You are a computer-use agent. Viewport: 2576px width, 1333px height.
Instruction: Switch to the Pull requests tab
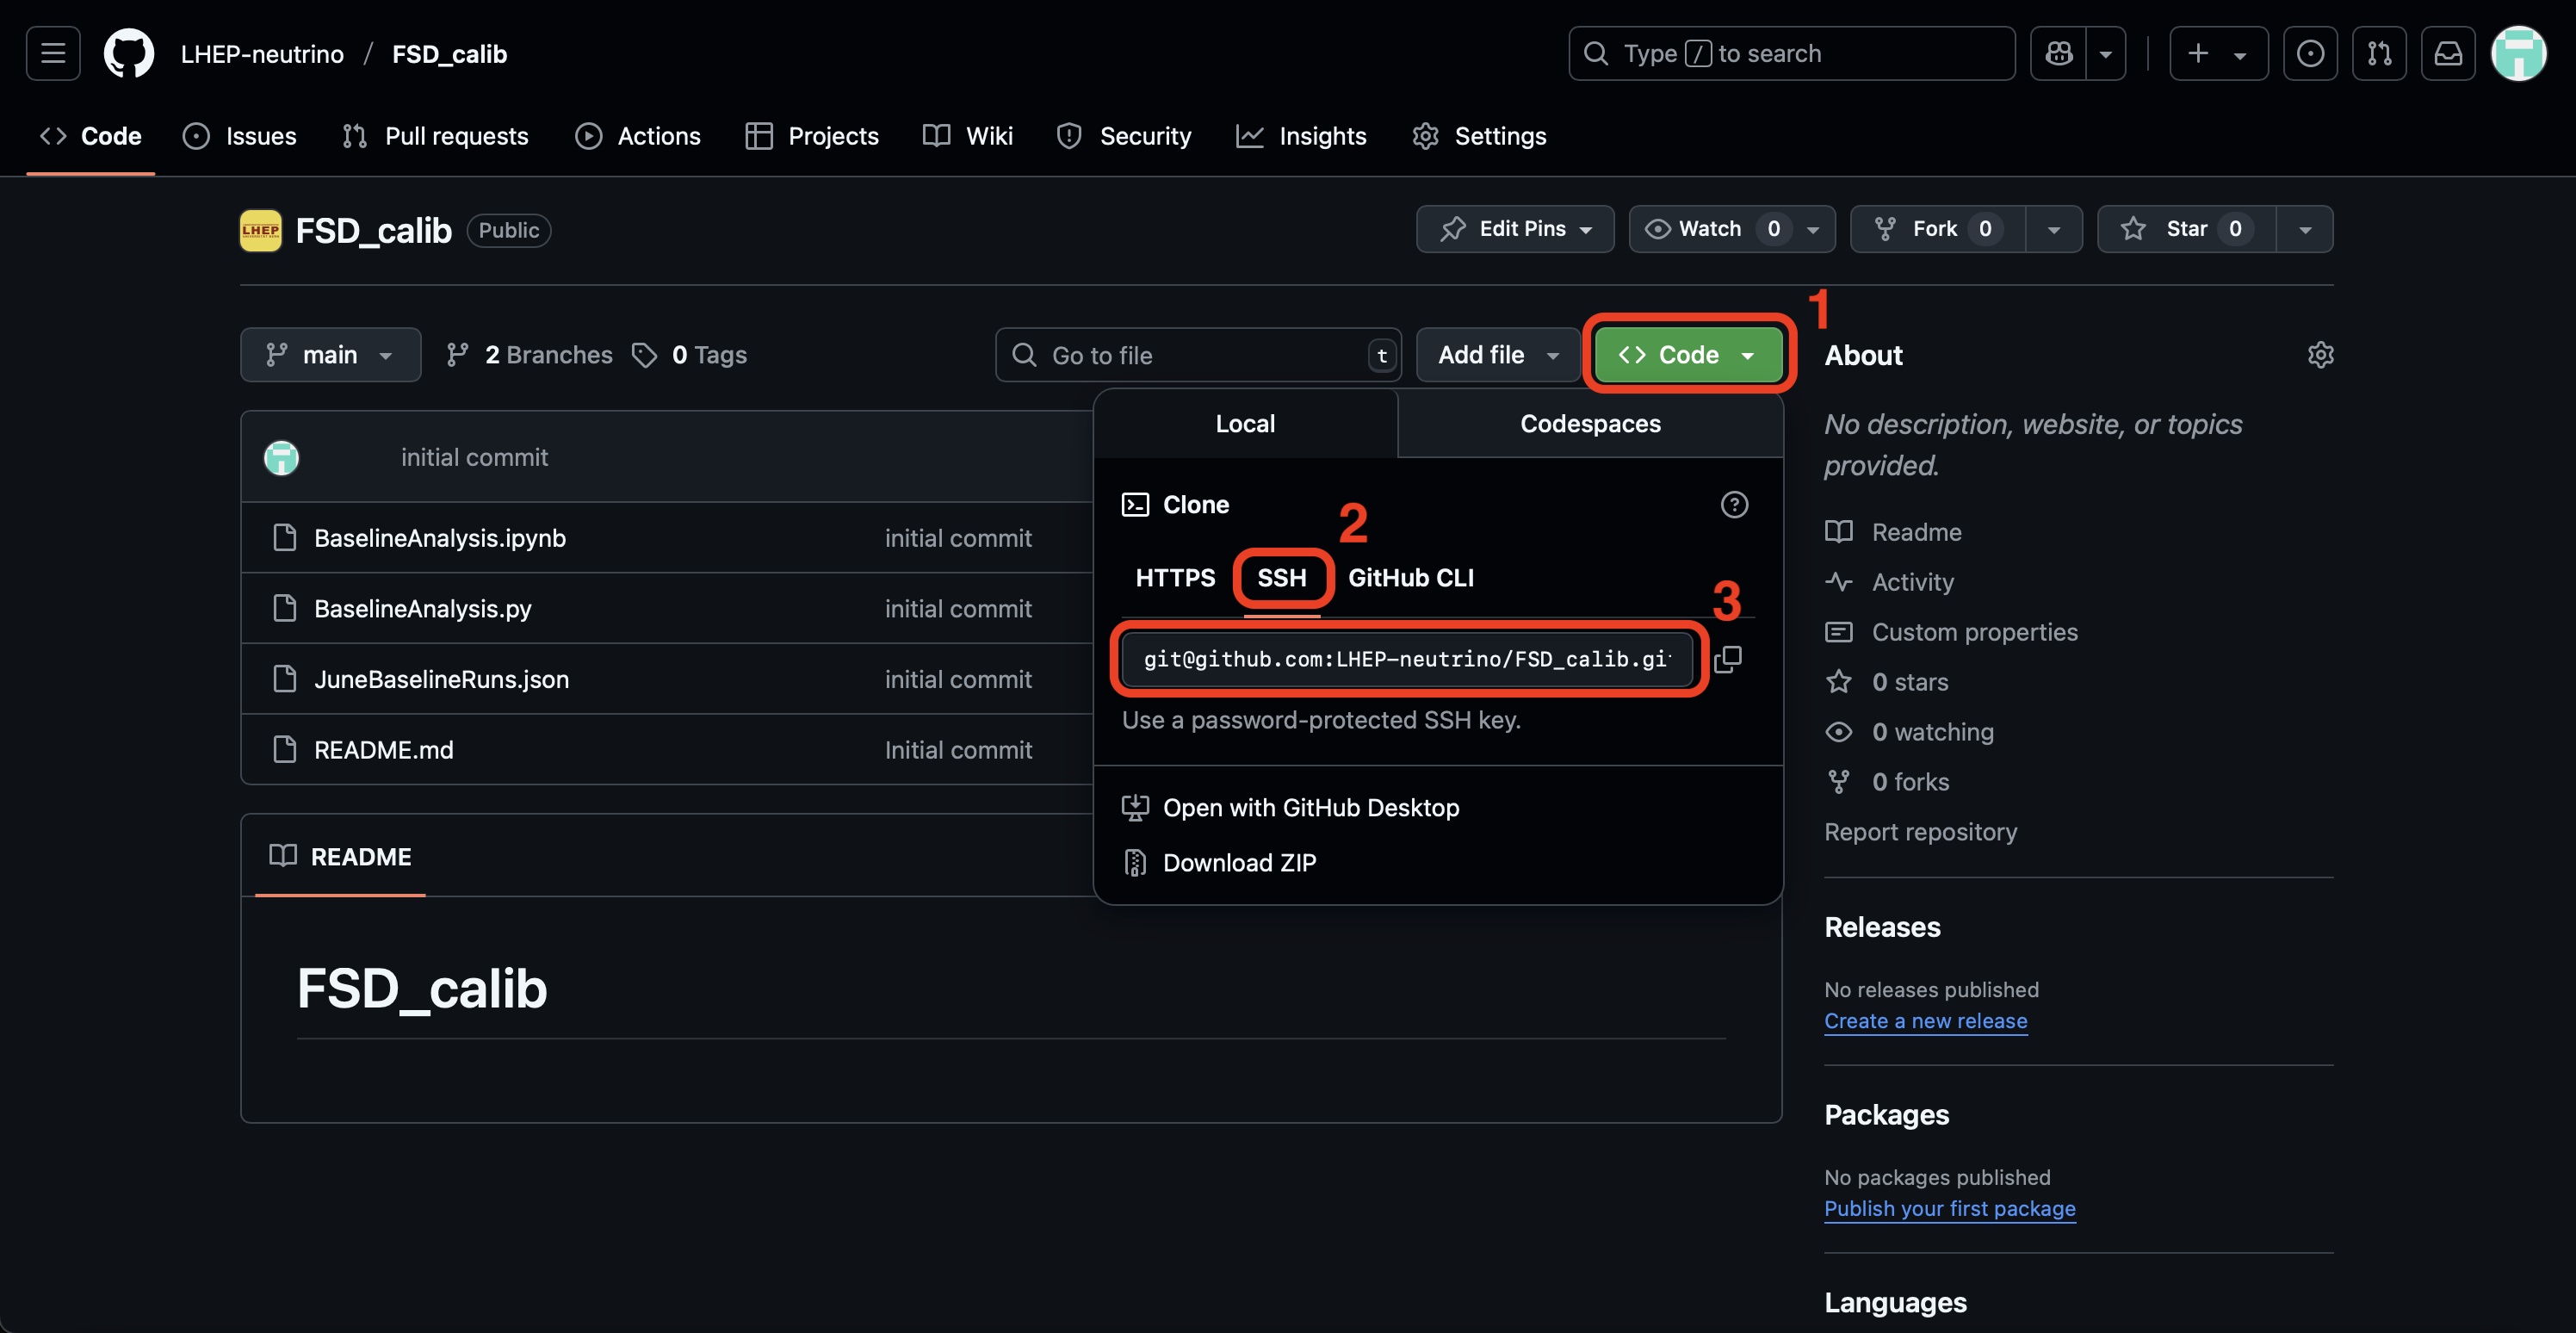[x=435, y=136]
